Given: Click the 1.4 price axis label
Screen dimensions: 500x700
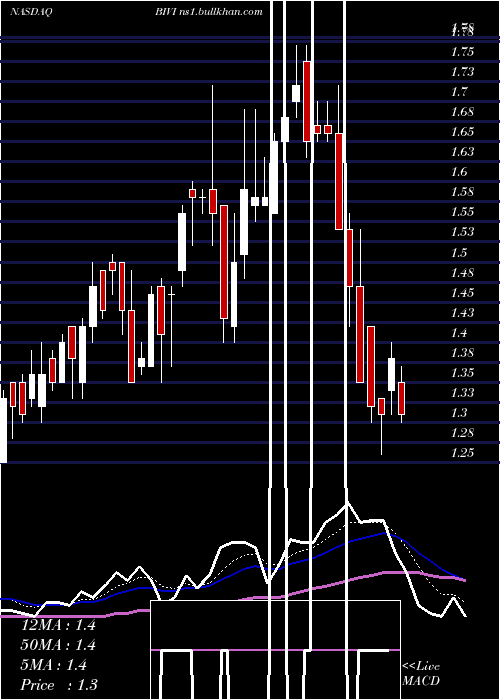Looking at the screenshot, I should click(459, 333).
